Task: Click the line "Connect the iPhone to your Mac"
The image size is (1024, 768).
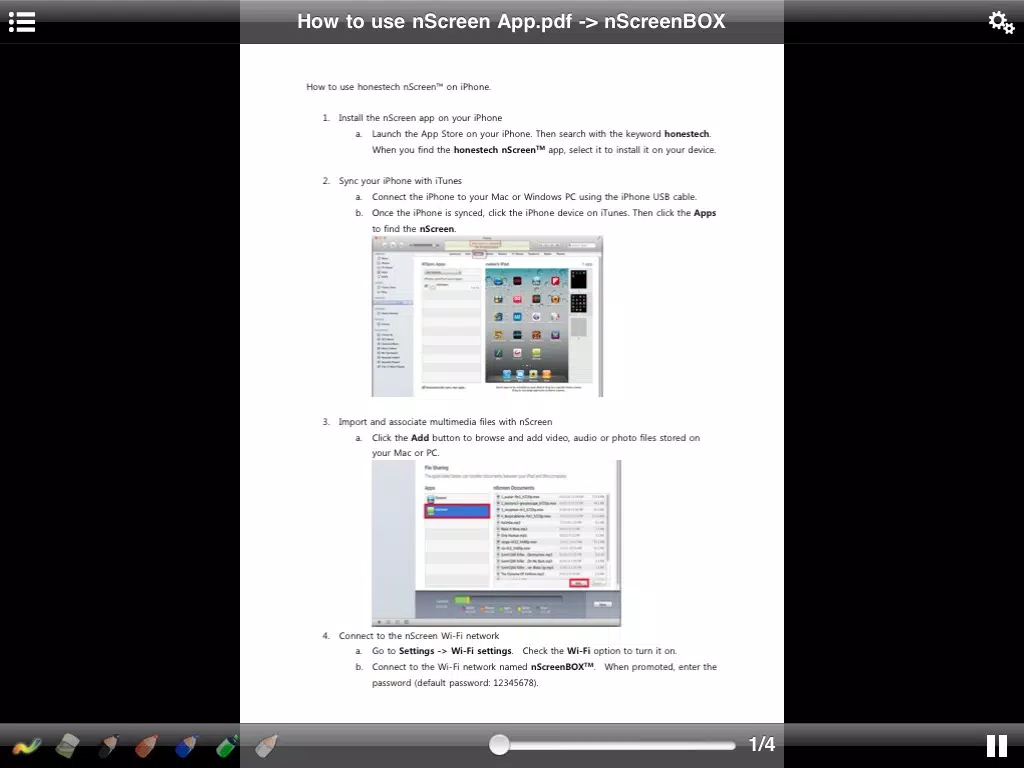Action: pos(534,197)
